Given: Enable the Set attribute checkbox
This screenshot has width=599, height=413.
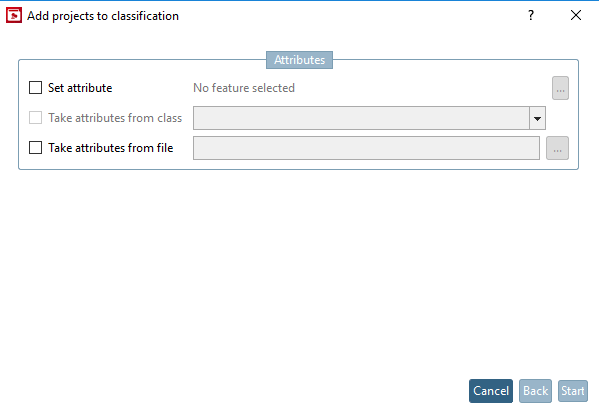Looking at the screenshot, I should tap(36, 87).
